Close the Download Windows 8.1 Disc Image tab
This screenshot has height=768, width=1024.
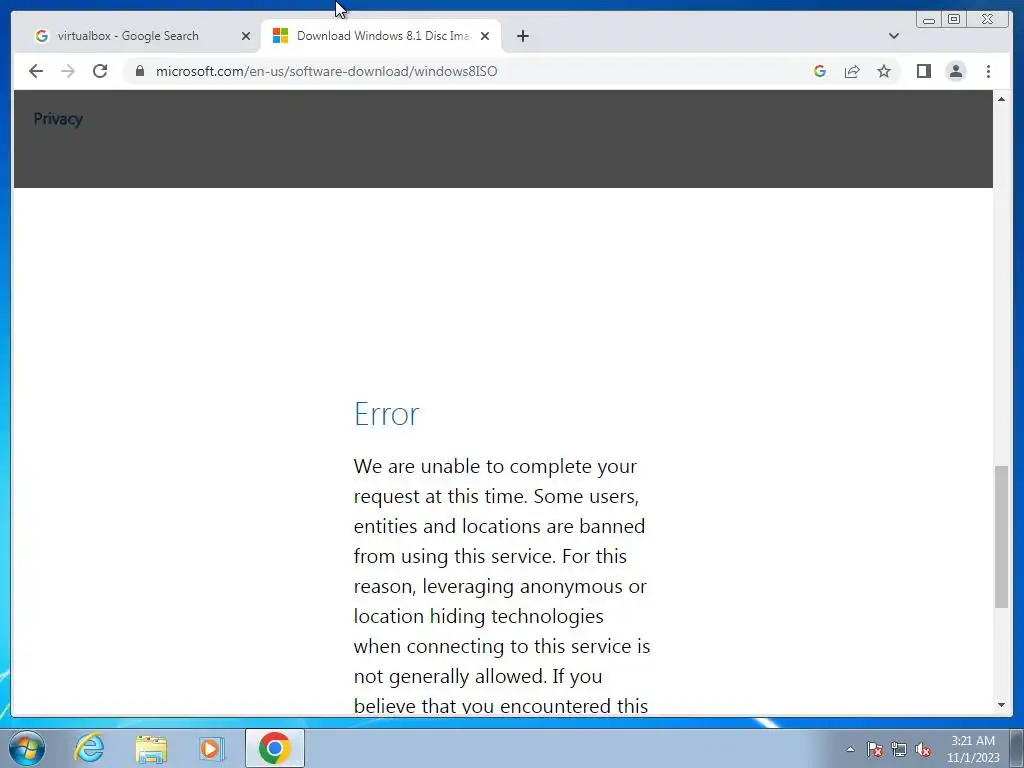[x=485, y=36]
